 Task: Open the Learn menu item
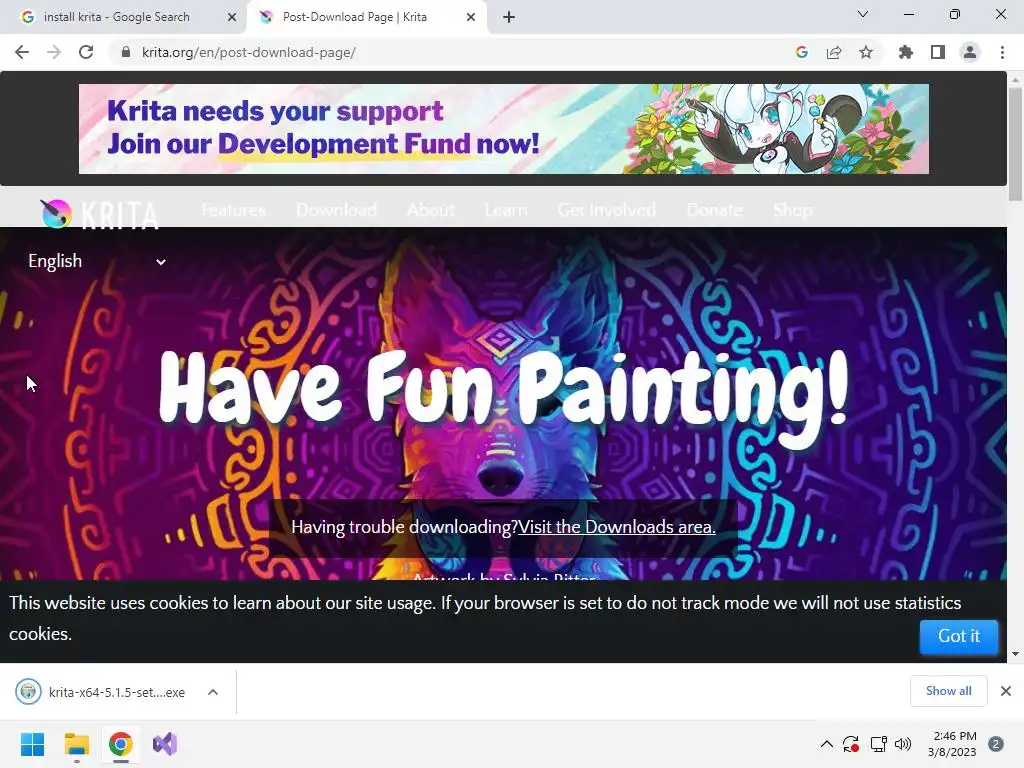point(506,210)
